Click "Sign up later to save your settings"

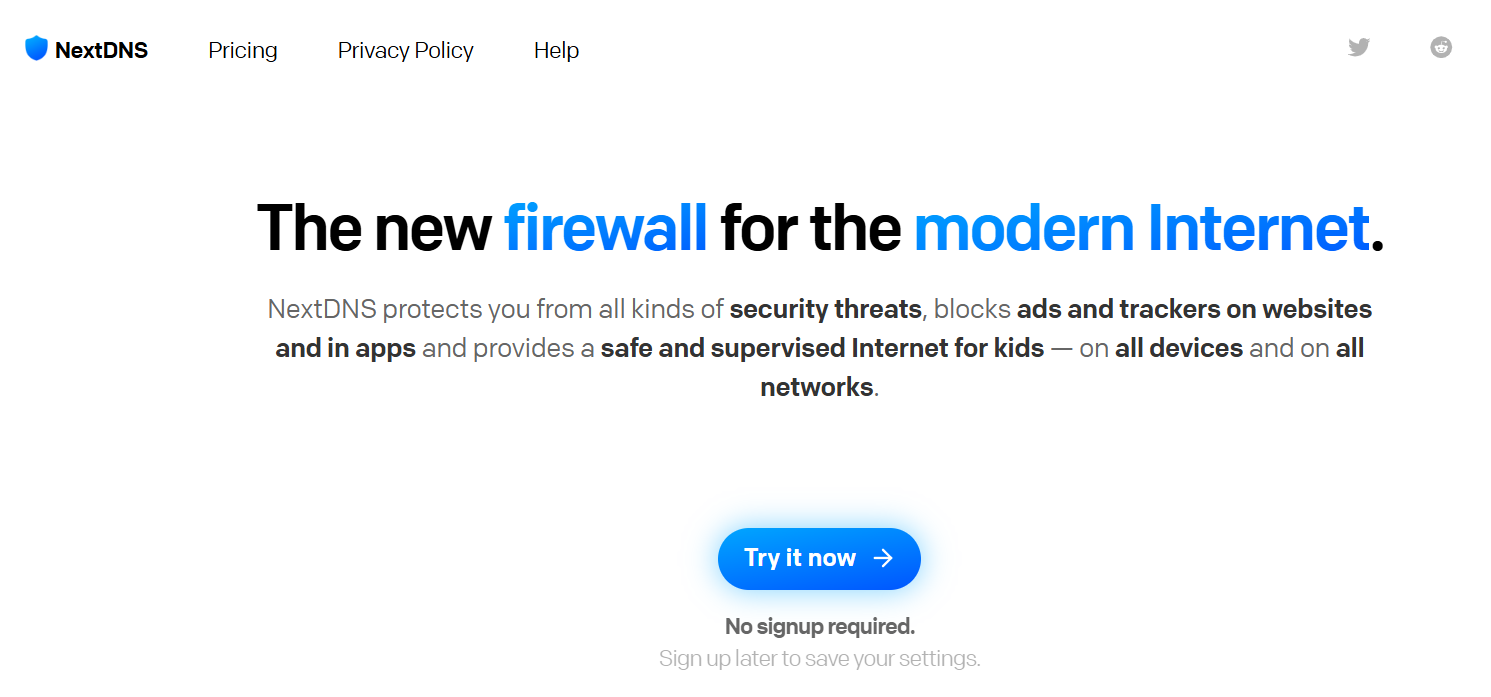819,659
